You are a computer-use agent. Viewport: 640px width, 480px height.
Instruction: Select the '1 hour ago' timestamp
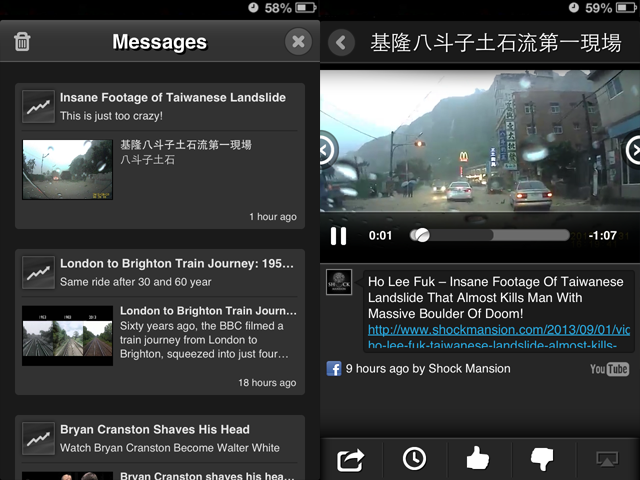pos(273,217)
